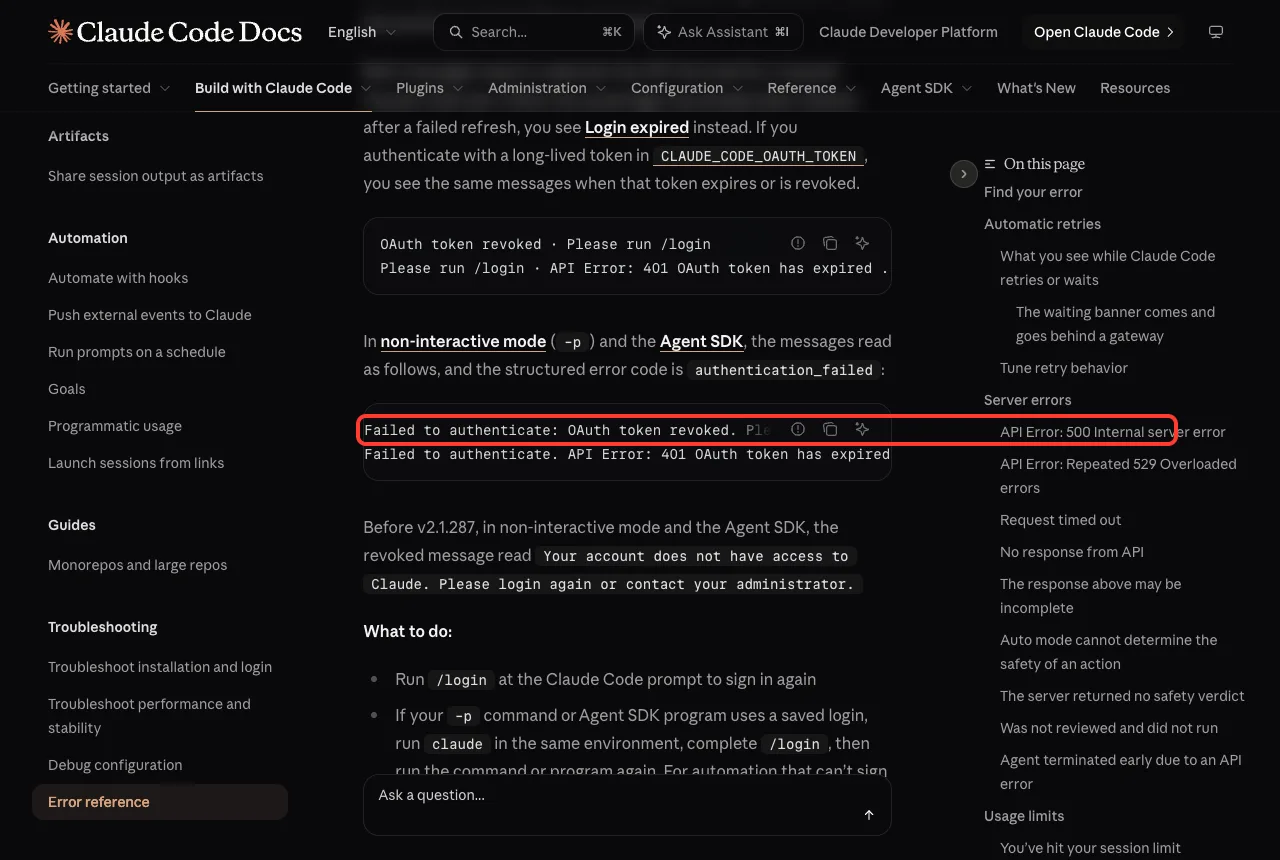Click the sparkle icon on the Failed to authenticate code block
This screenshot has height=860, width=1280.
coord(862,429)
